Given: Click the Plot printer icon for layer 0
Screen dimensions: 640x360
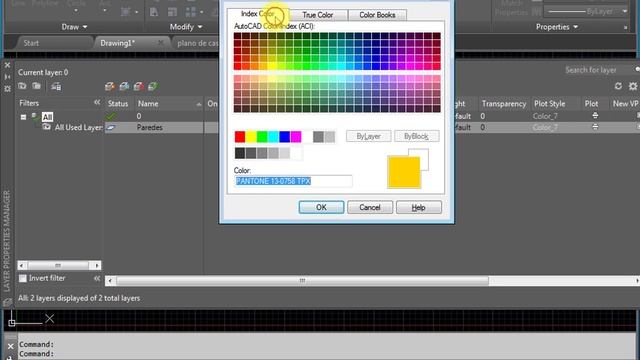Looking at the screenshot, I should tap(595, 116).
